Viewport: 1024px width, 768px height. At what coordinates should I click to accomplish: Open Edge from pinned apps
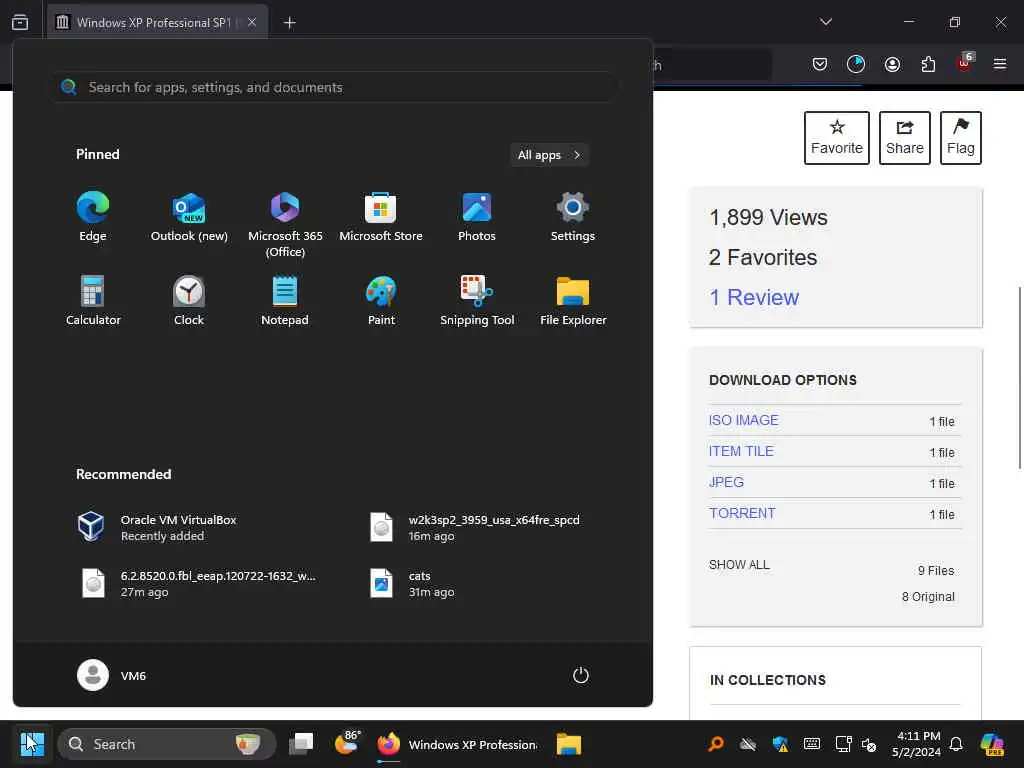pyautogui.click(x=93, y=217)
